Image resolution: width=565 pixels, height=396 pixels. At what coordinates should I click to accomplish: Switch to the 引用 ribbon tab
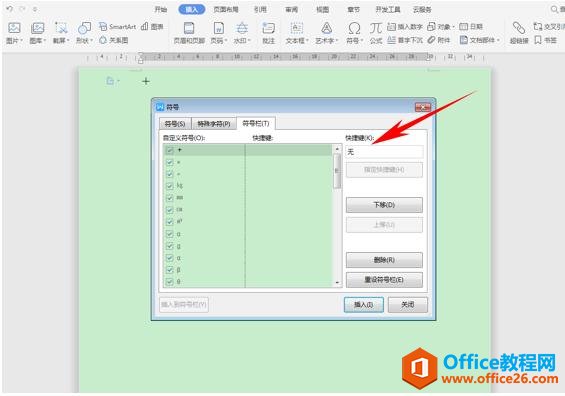tap(260, 9)
